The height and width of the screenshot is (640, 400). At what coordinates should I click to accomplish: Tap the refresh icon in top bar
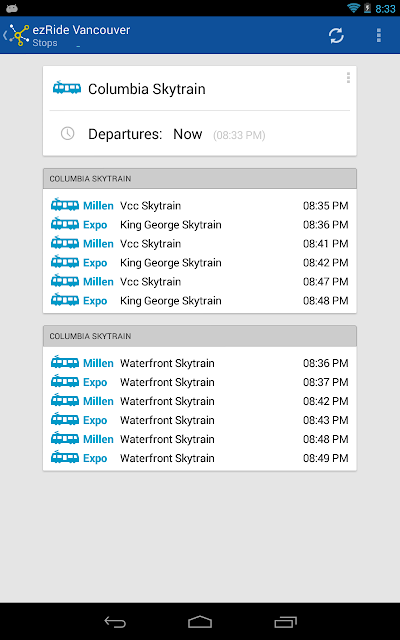point(336,36)
